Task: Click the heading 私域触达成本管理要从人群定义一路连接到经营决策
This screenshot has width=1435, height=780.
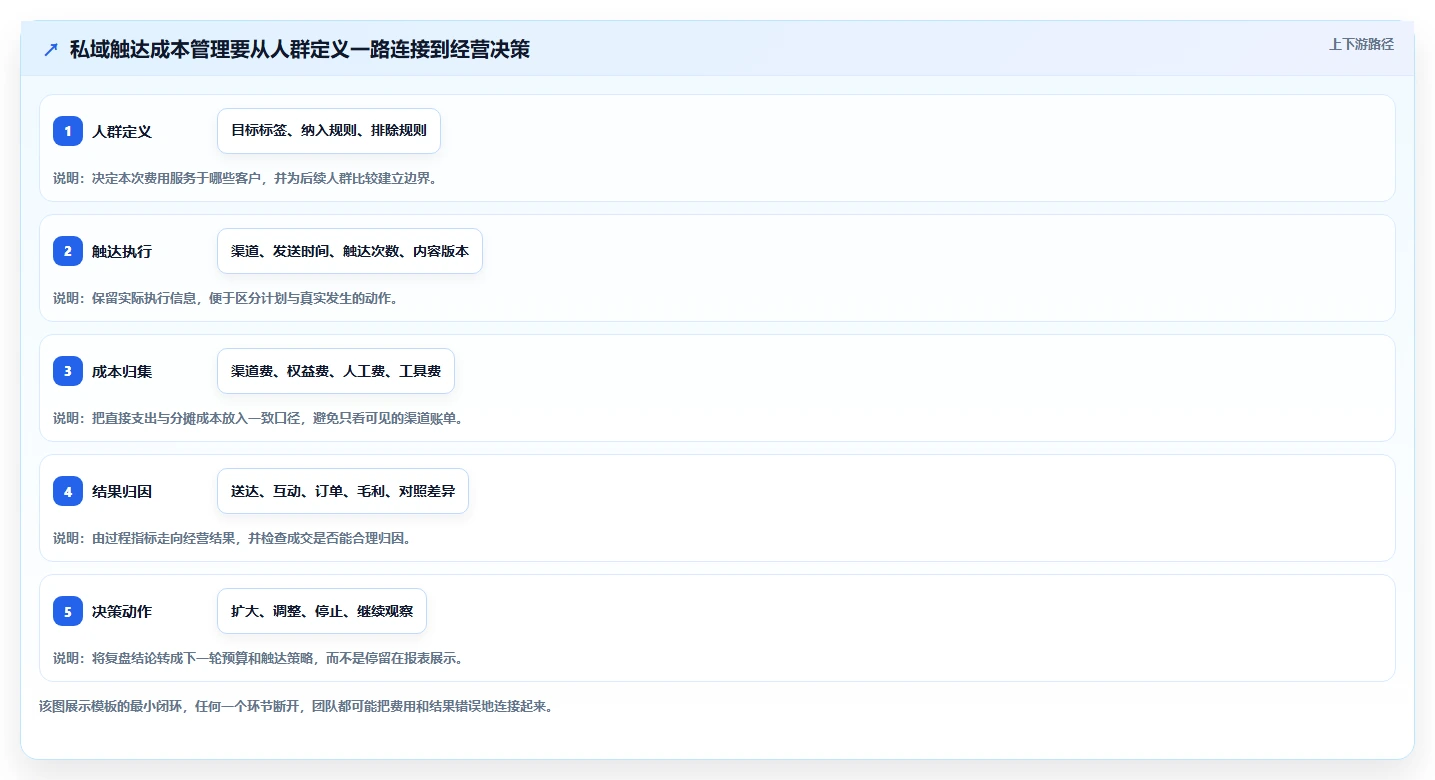Action: (x=300, y=50)
